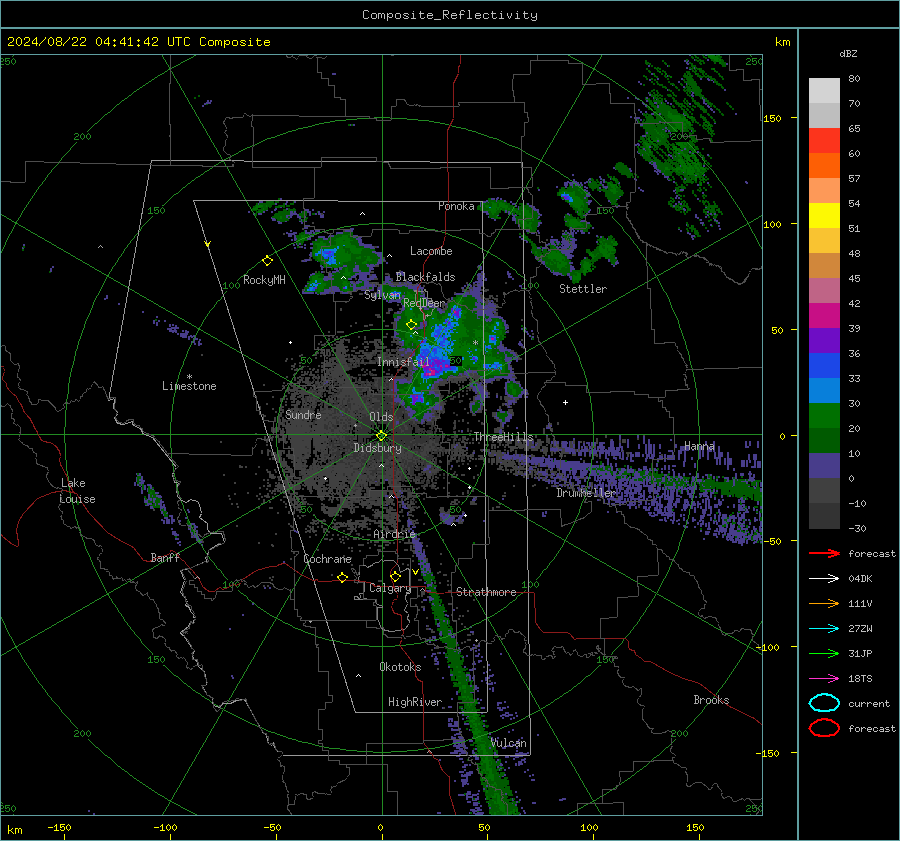Click the yellow radar-site diamond between Olds and Didsbury

381,435
